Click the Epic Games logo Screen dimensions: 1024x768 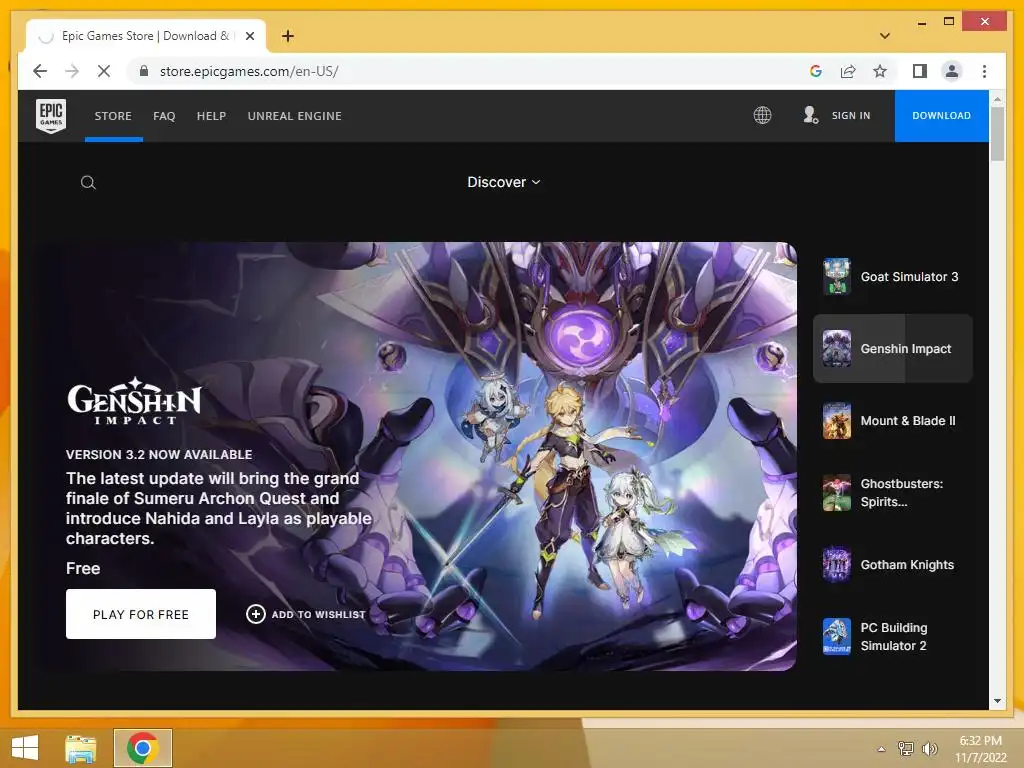(51, 116)
